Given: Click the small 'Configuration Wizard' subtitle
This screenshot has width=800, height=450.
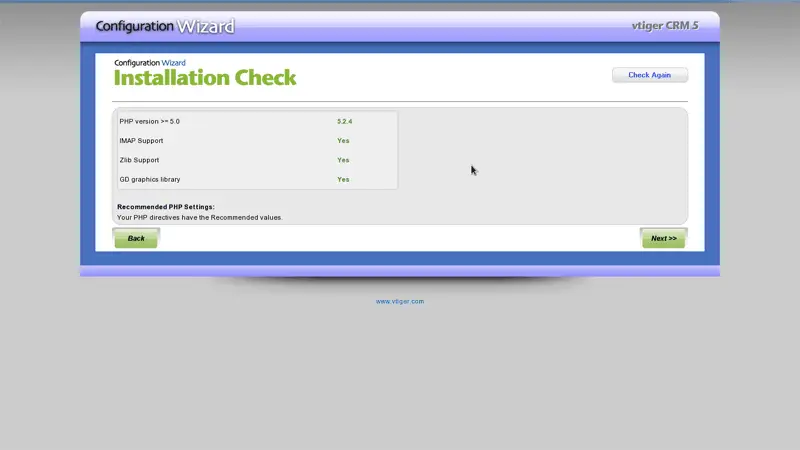Looking at the screenshot, I should (x=150, y=63).
